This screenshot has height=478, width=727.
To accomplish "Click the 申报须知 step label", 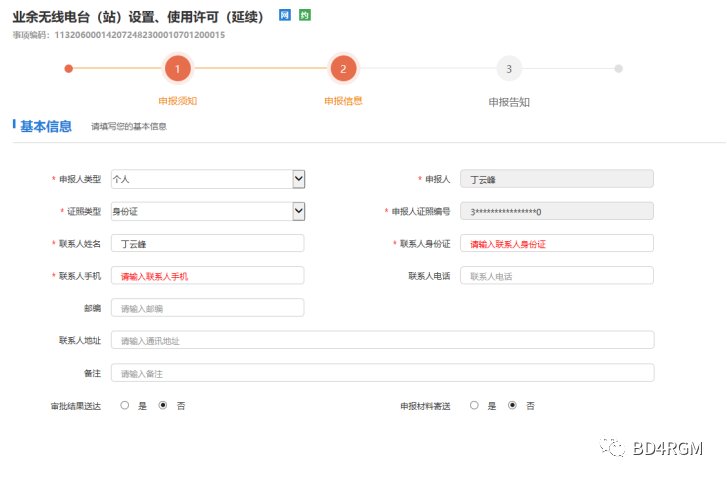I will click(178, 101).
